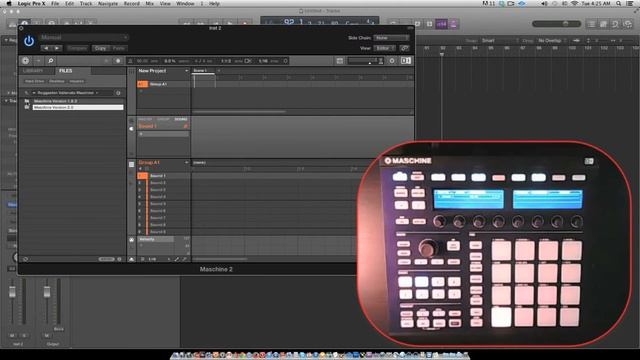
Task: Open the Logic No Overlap drag dropdown
Action: tap(551, 40)
